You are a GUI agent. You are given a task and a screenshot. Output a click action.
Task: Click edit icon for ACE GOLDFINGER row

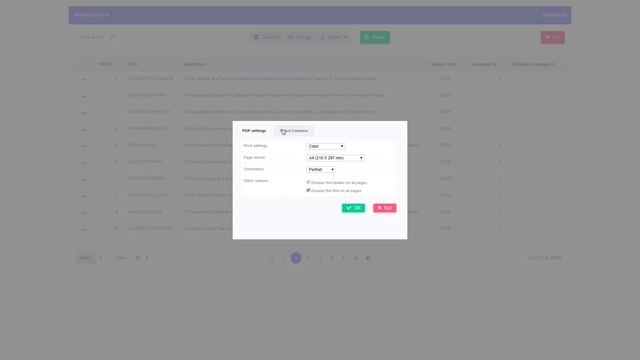pyautogui.click(x=84, y=96)
